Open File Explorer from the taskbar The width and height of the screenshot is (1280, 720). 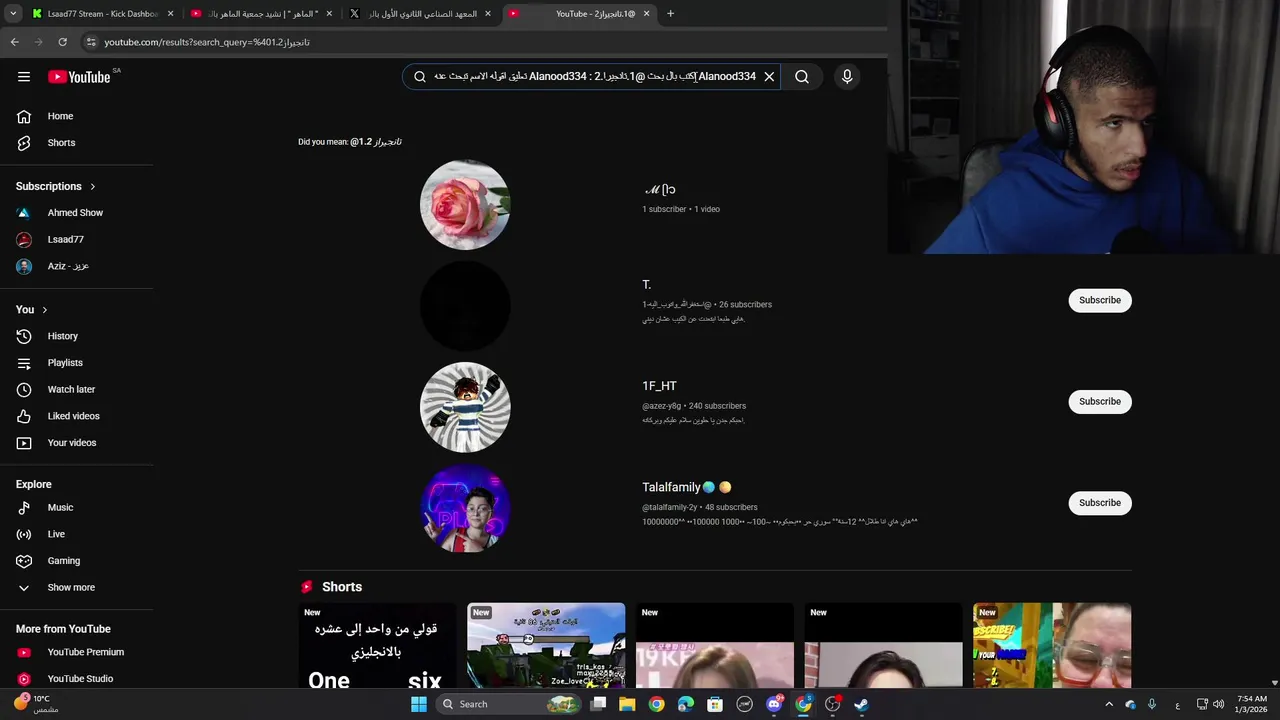coord(627,704)
